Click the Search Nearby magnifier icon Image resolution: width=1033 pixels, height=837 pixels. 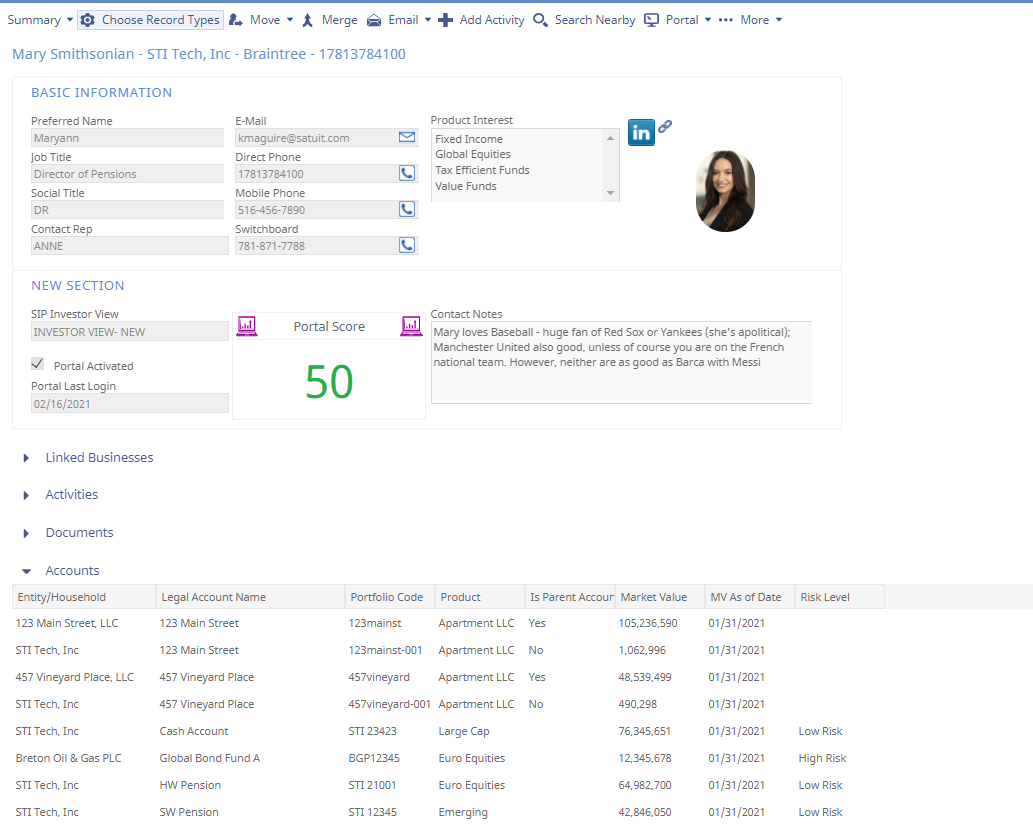(x=540, y=20)
